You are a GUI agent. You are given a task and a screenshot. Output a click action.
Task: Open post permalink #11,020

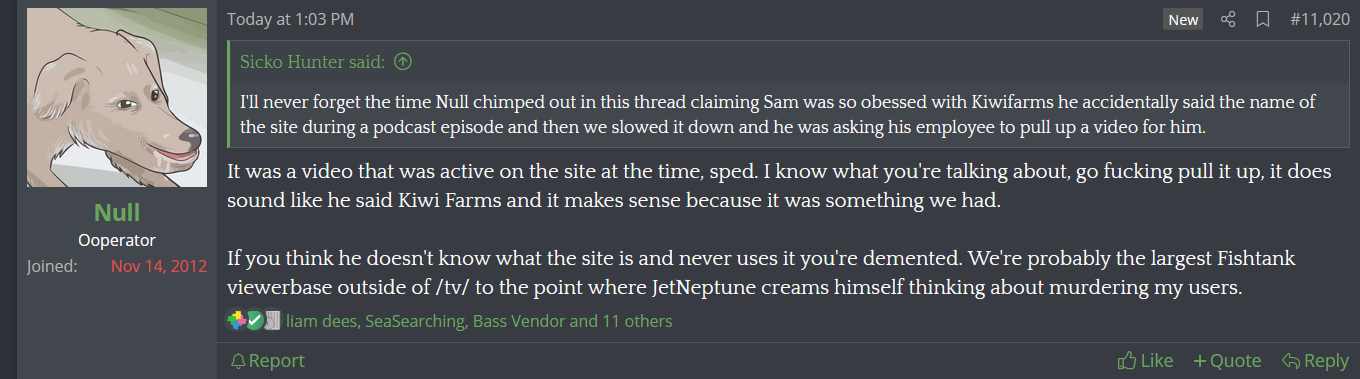1319,19
